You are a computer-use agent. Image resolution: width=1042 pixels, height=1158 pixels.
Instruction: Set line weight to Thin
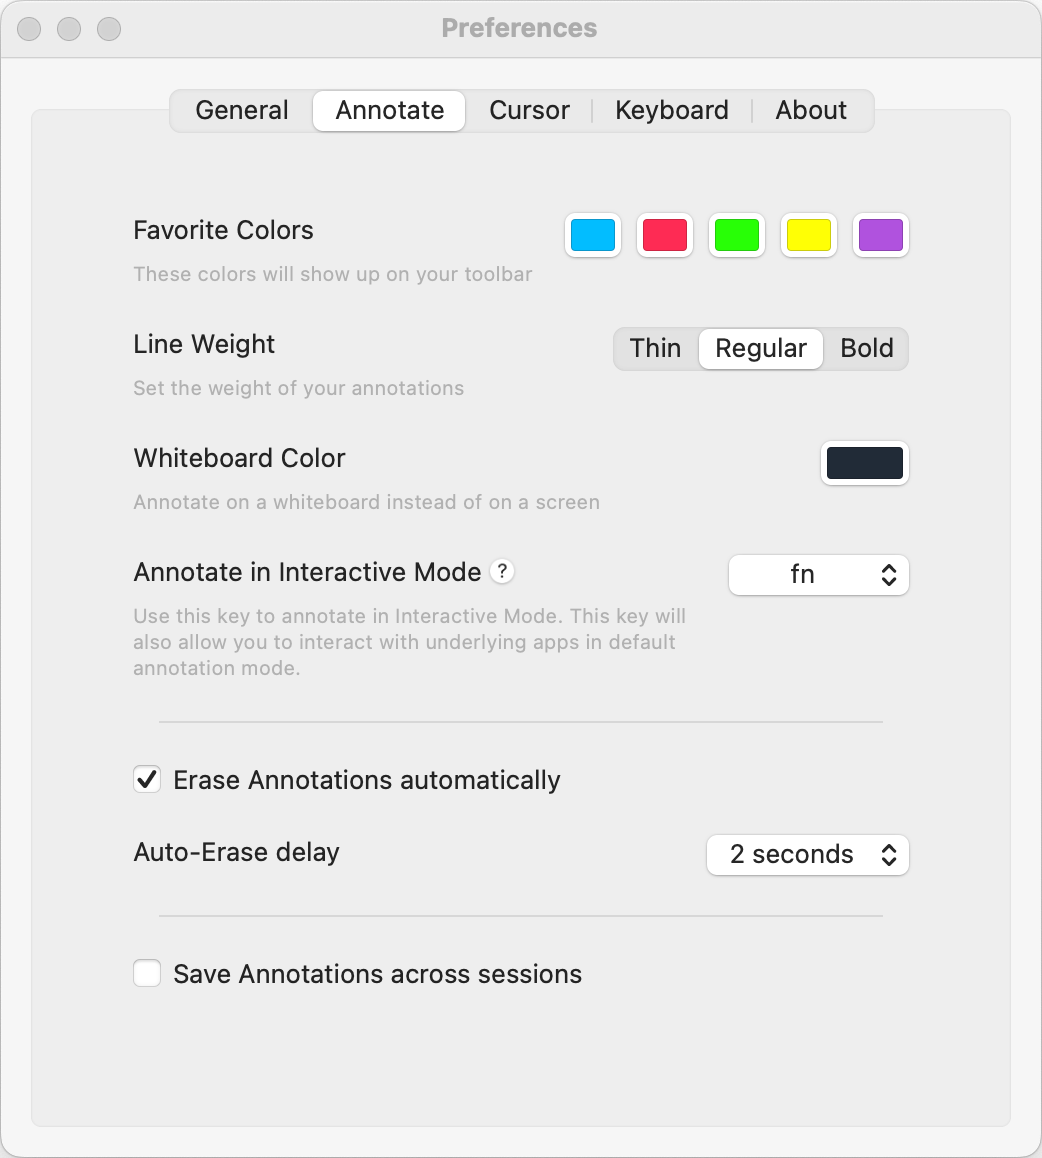click(655, 349)
